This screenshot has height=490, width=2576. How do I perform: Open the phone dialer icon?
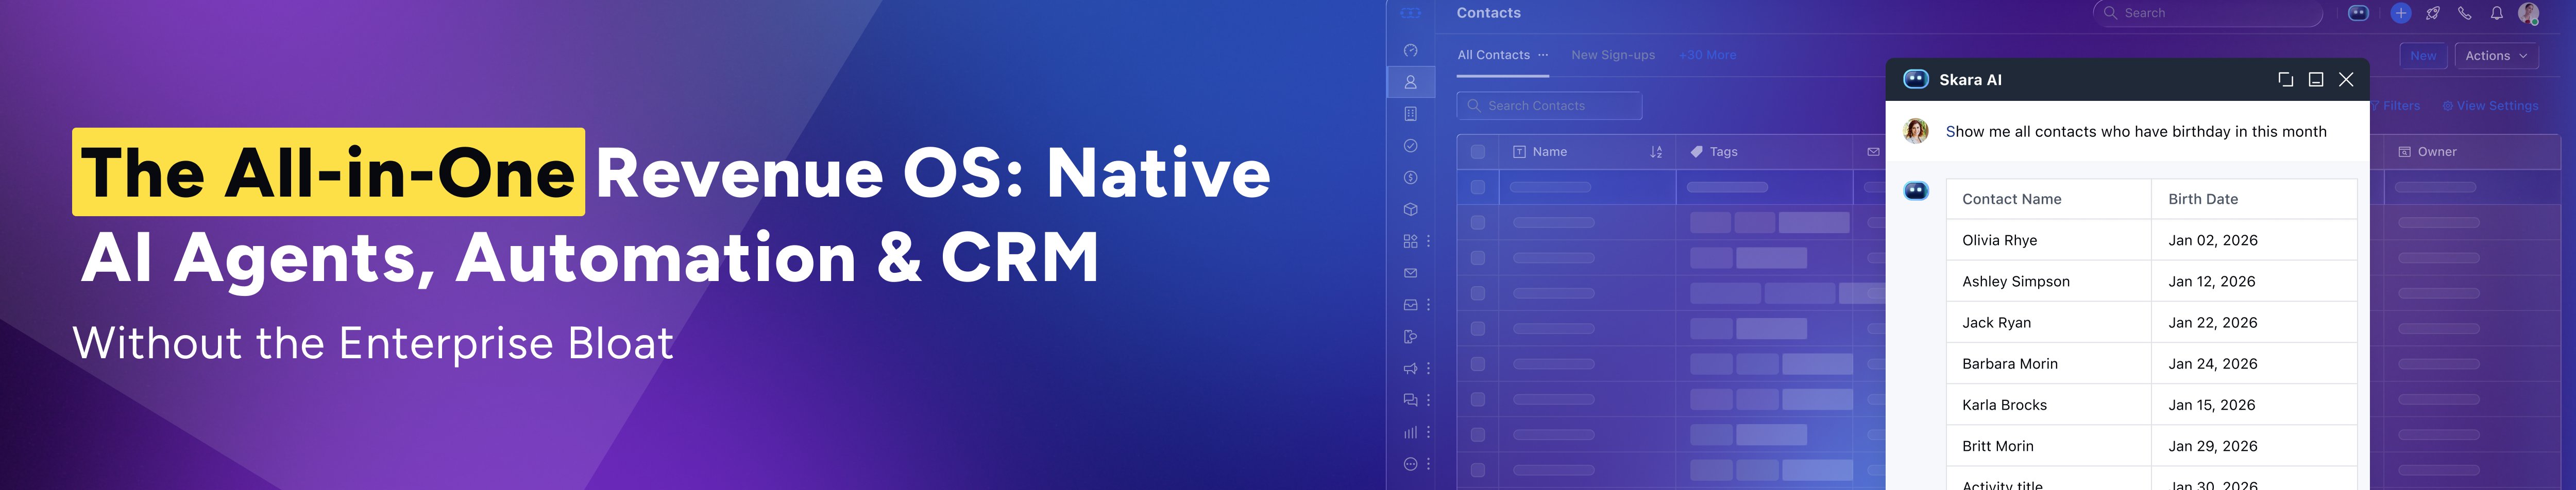(x=2465, y=13)
